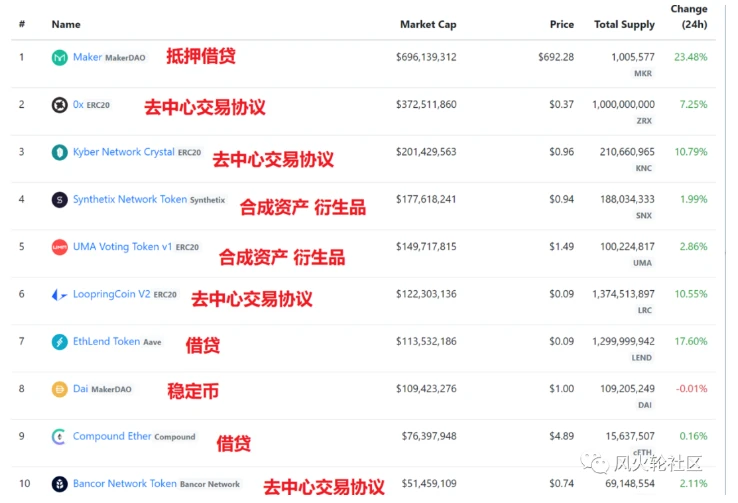This screenshot has height=503, width=738.
Task: Click the LoopringCoin V2 logo icon
Action: (x=59, y=295)
